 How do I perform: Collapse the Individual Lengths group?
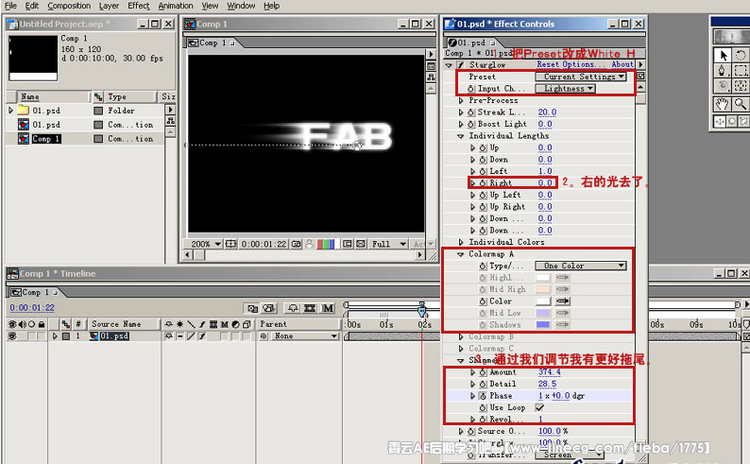point(461,136)
